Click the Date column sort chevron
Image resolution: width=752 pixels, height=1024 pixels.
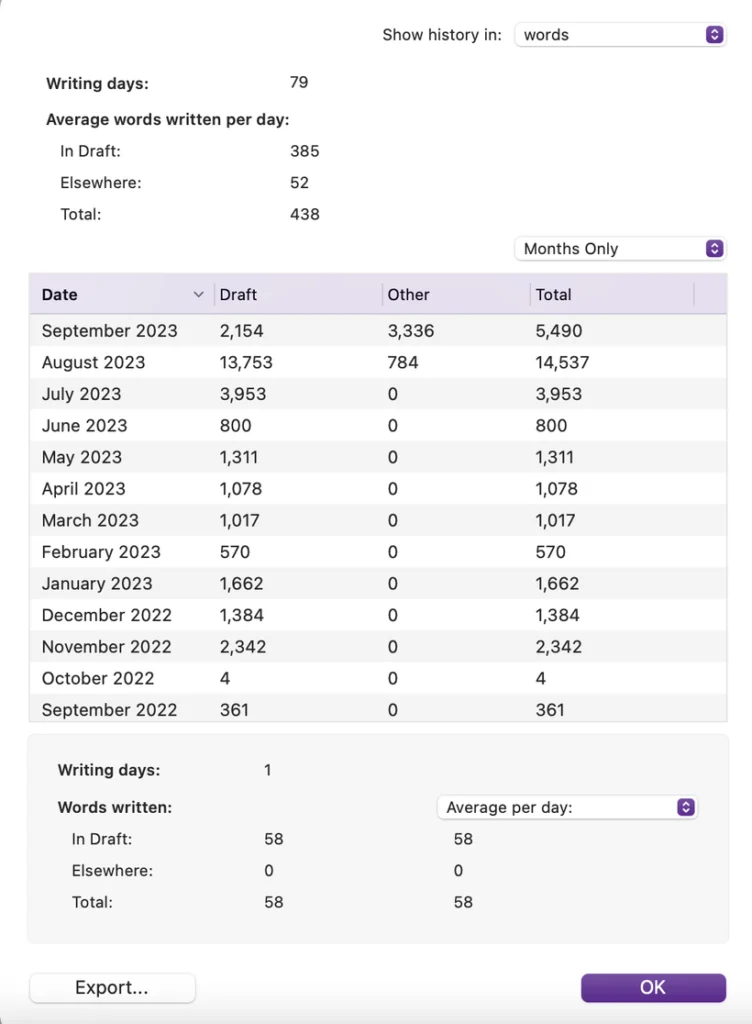point(198,295)
